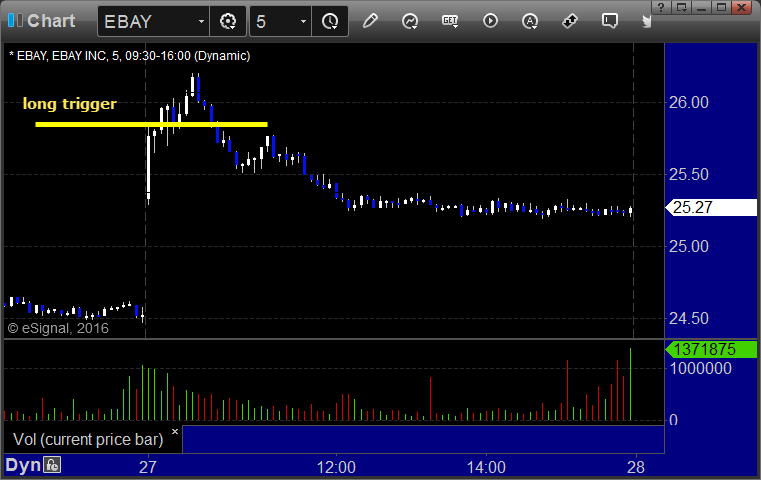Click the 12:00 time axis label

[336, 467]
